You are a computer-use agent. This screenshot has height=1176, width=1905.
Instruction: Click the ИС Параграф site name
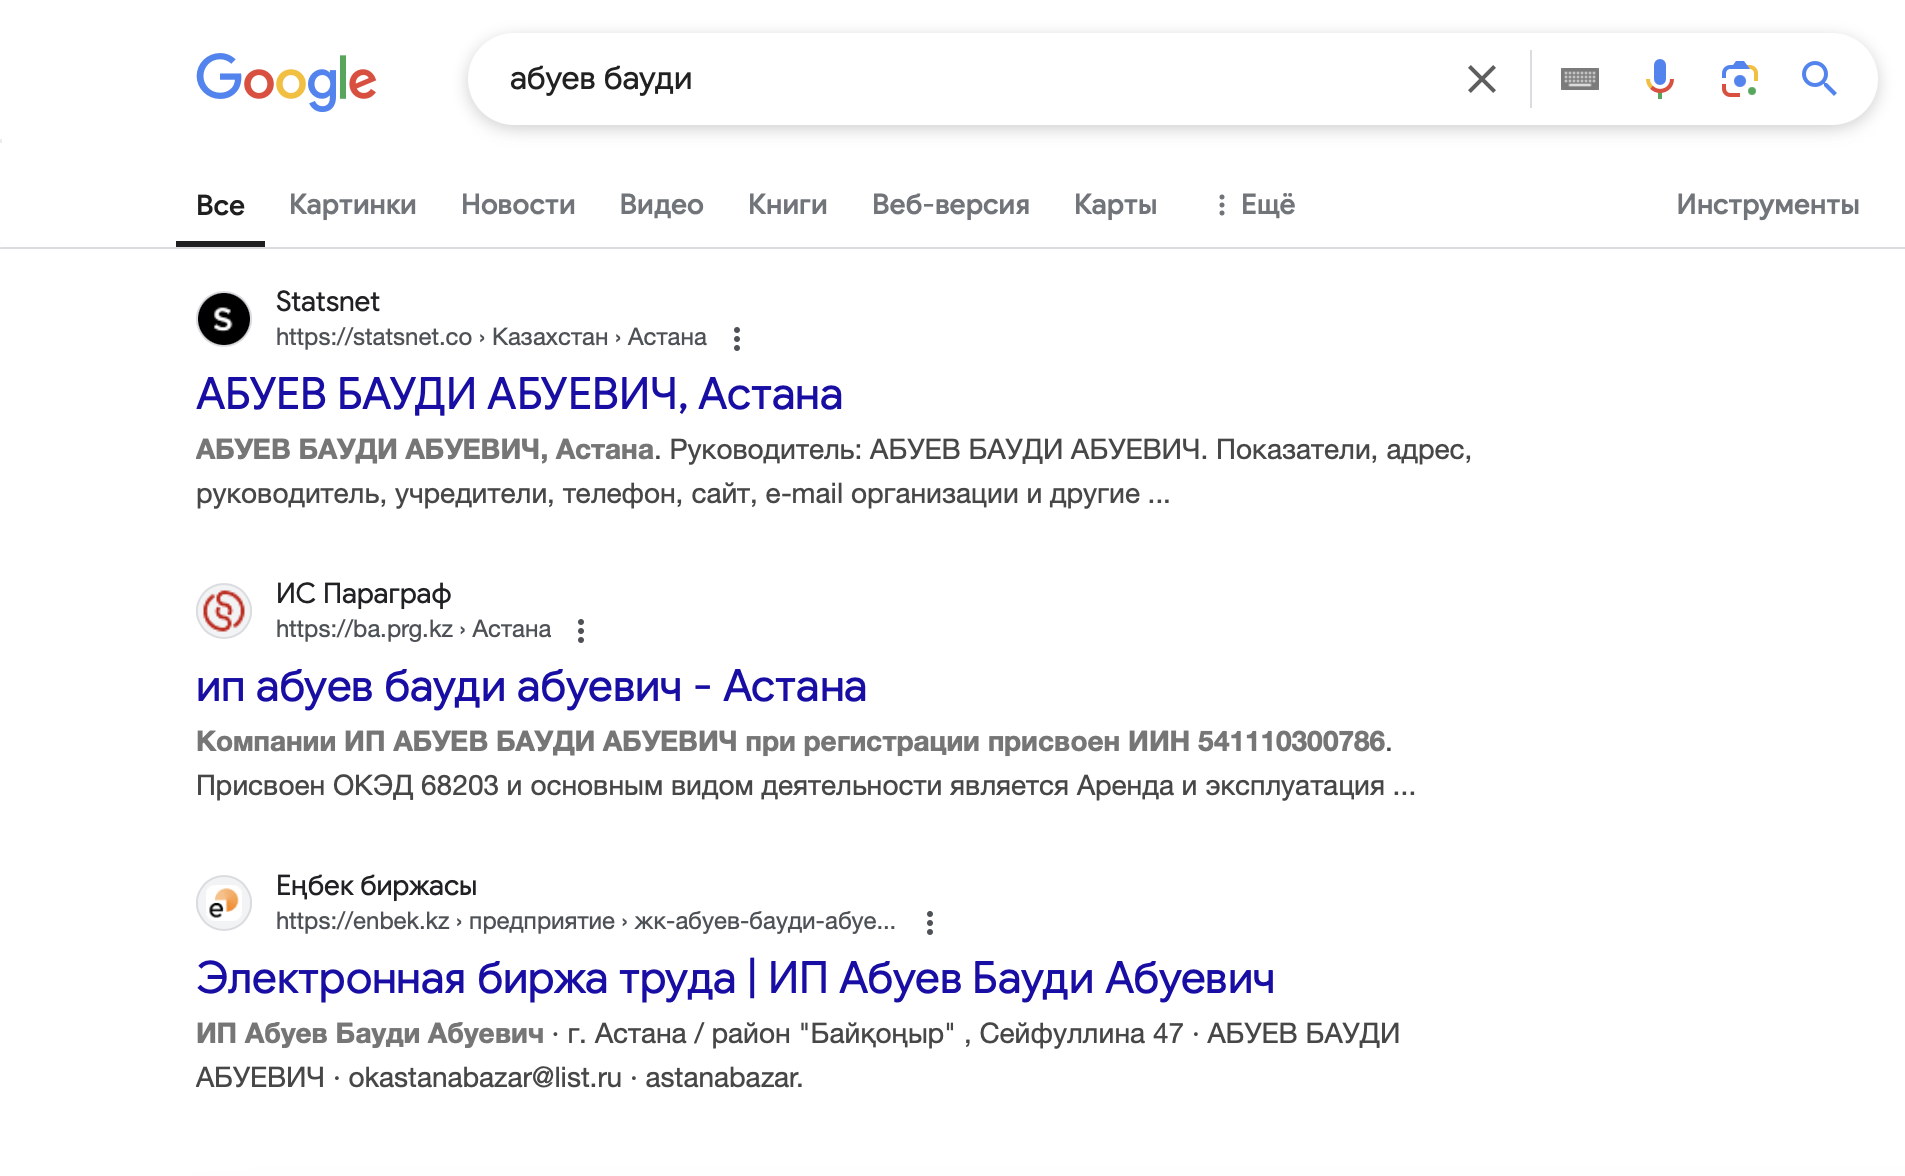[363, 594]
